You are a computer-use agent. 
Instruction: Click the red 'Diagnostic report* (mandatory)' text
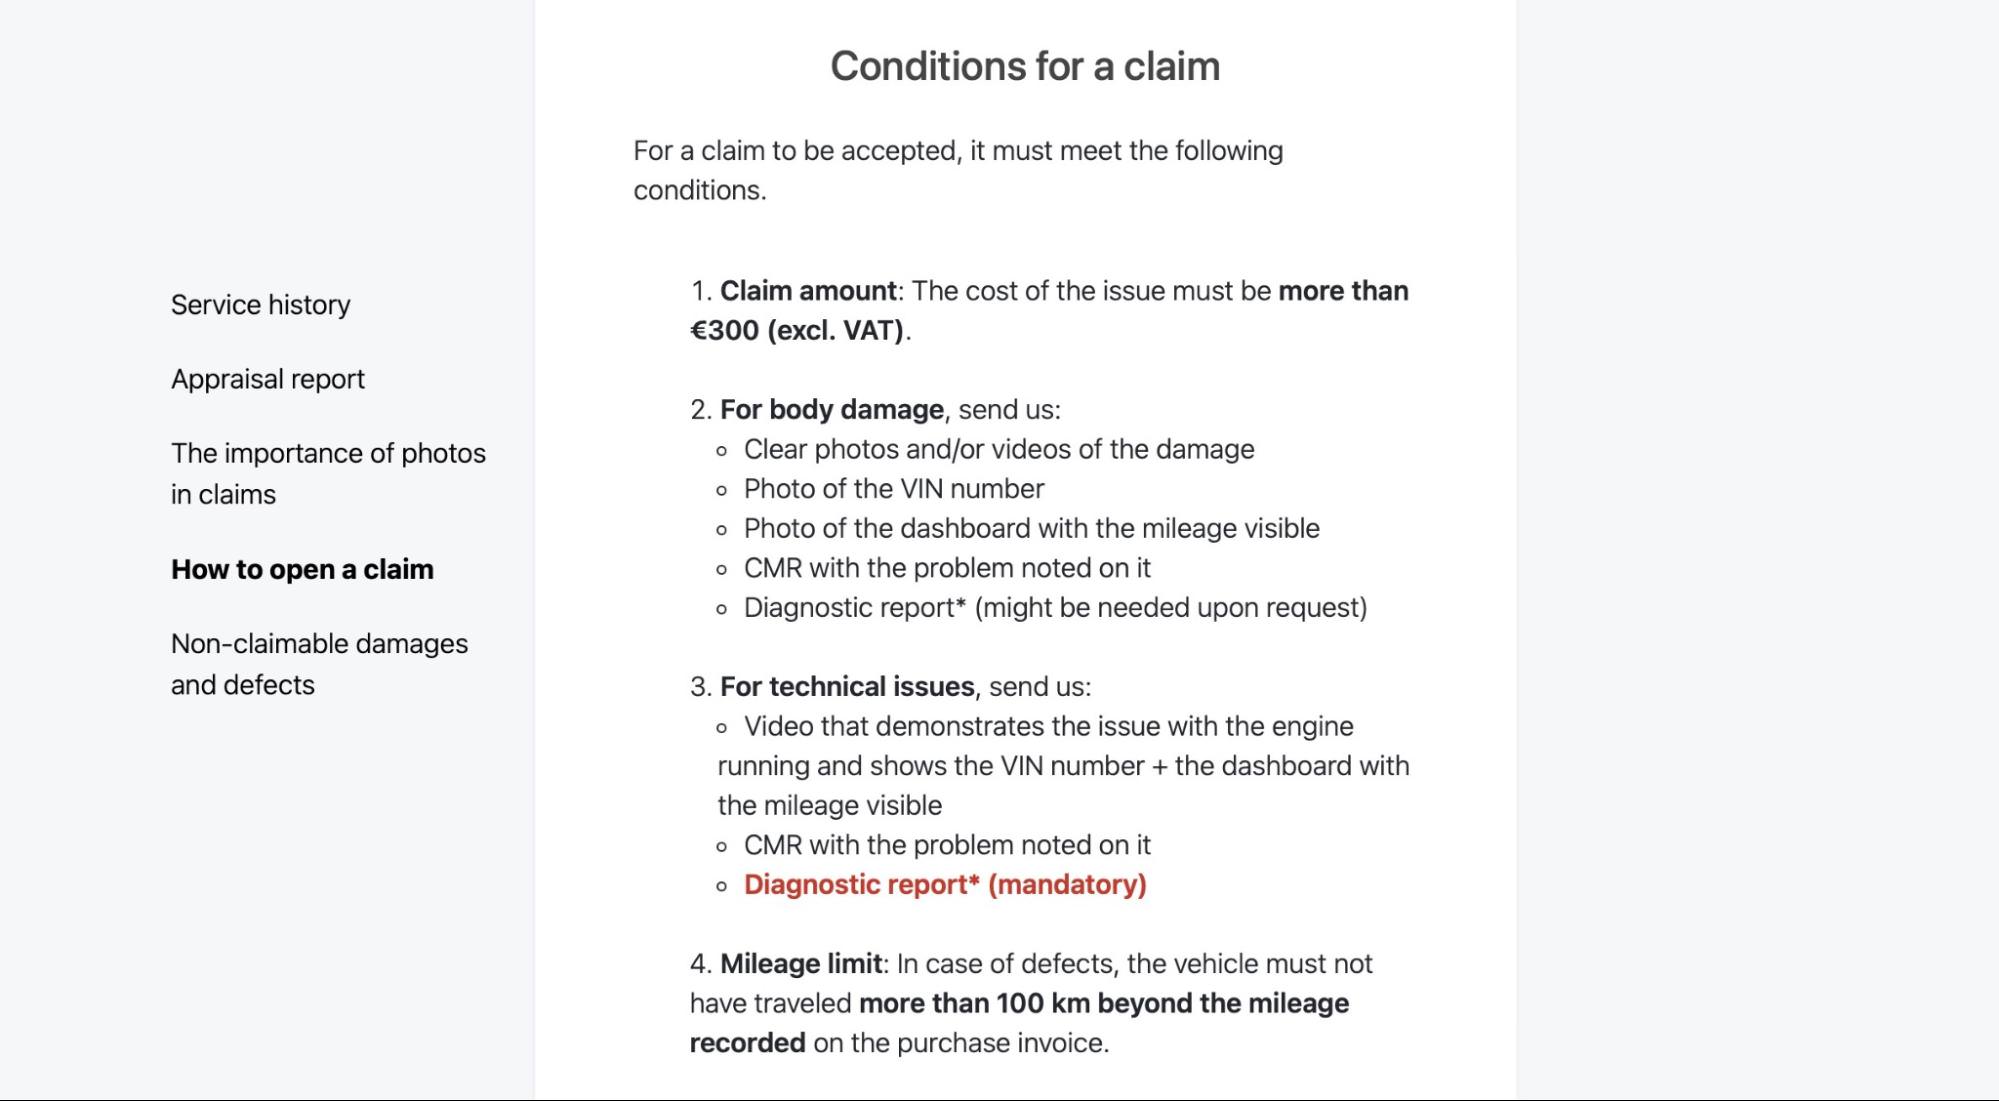[944, 885]
